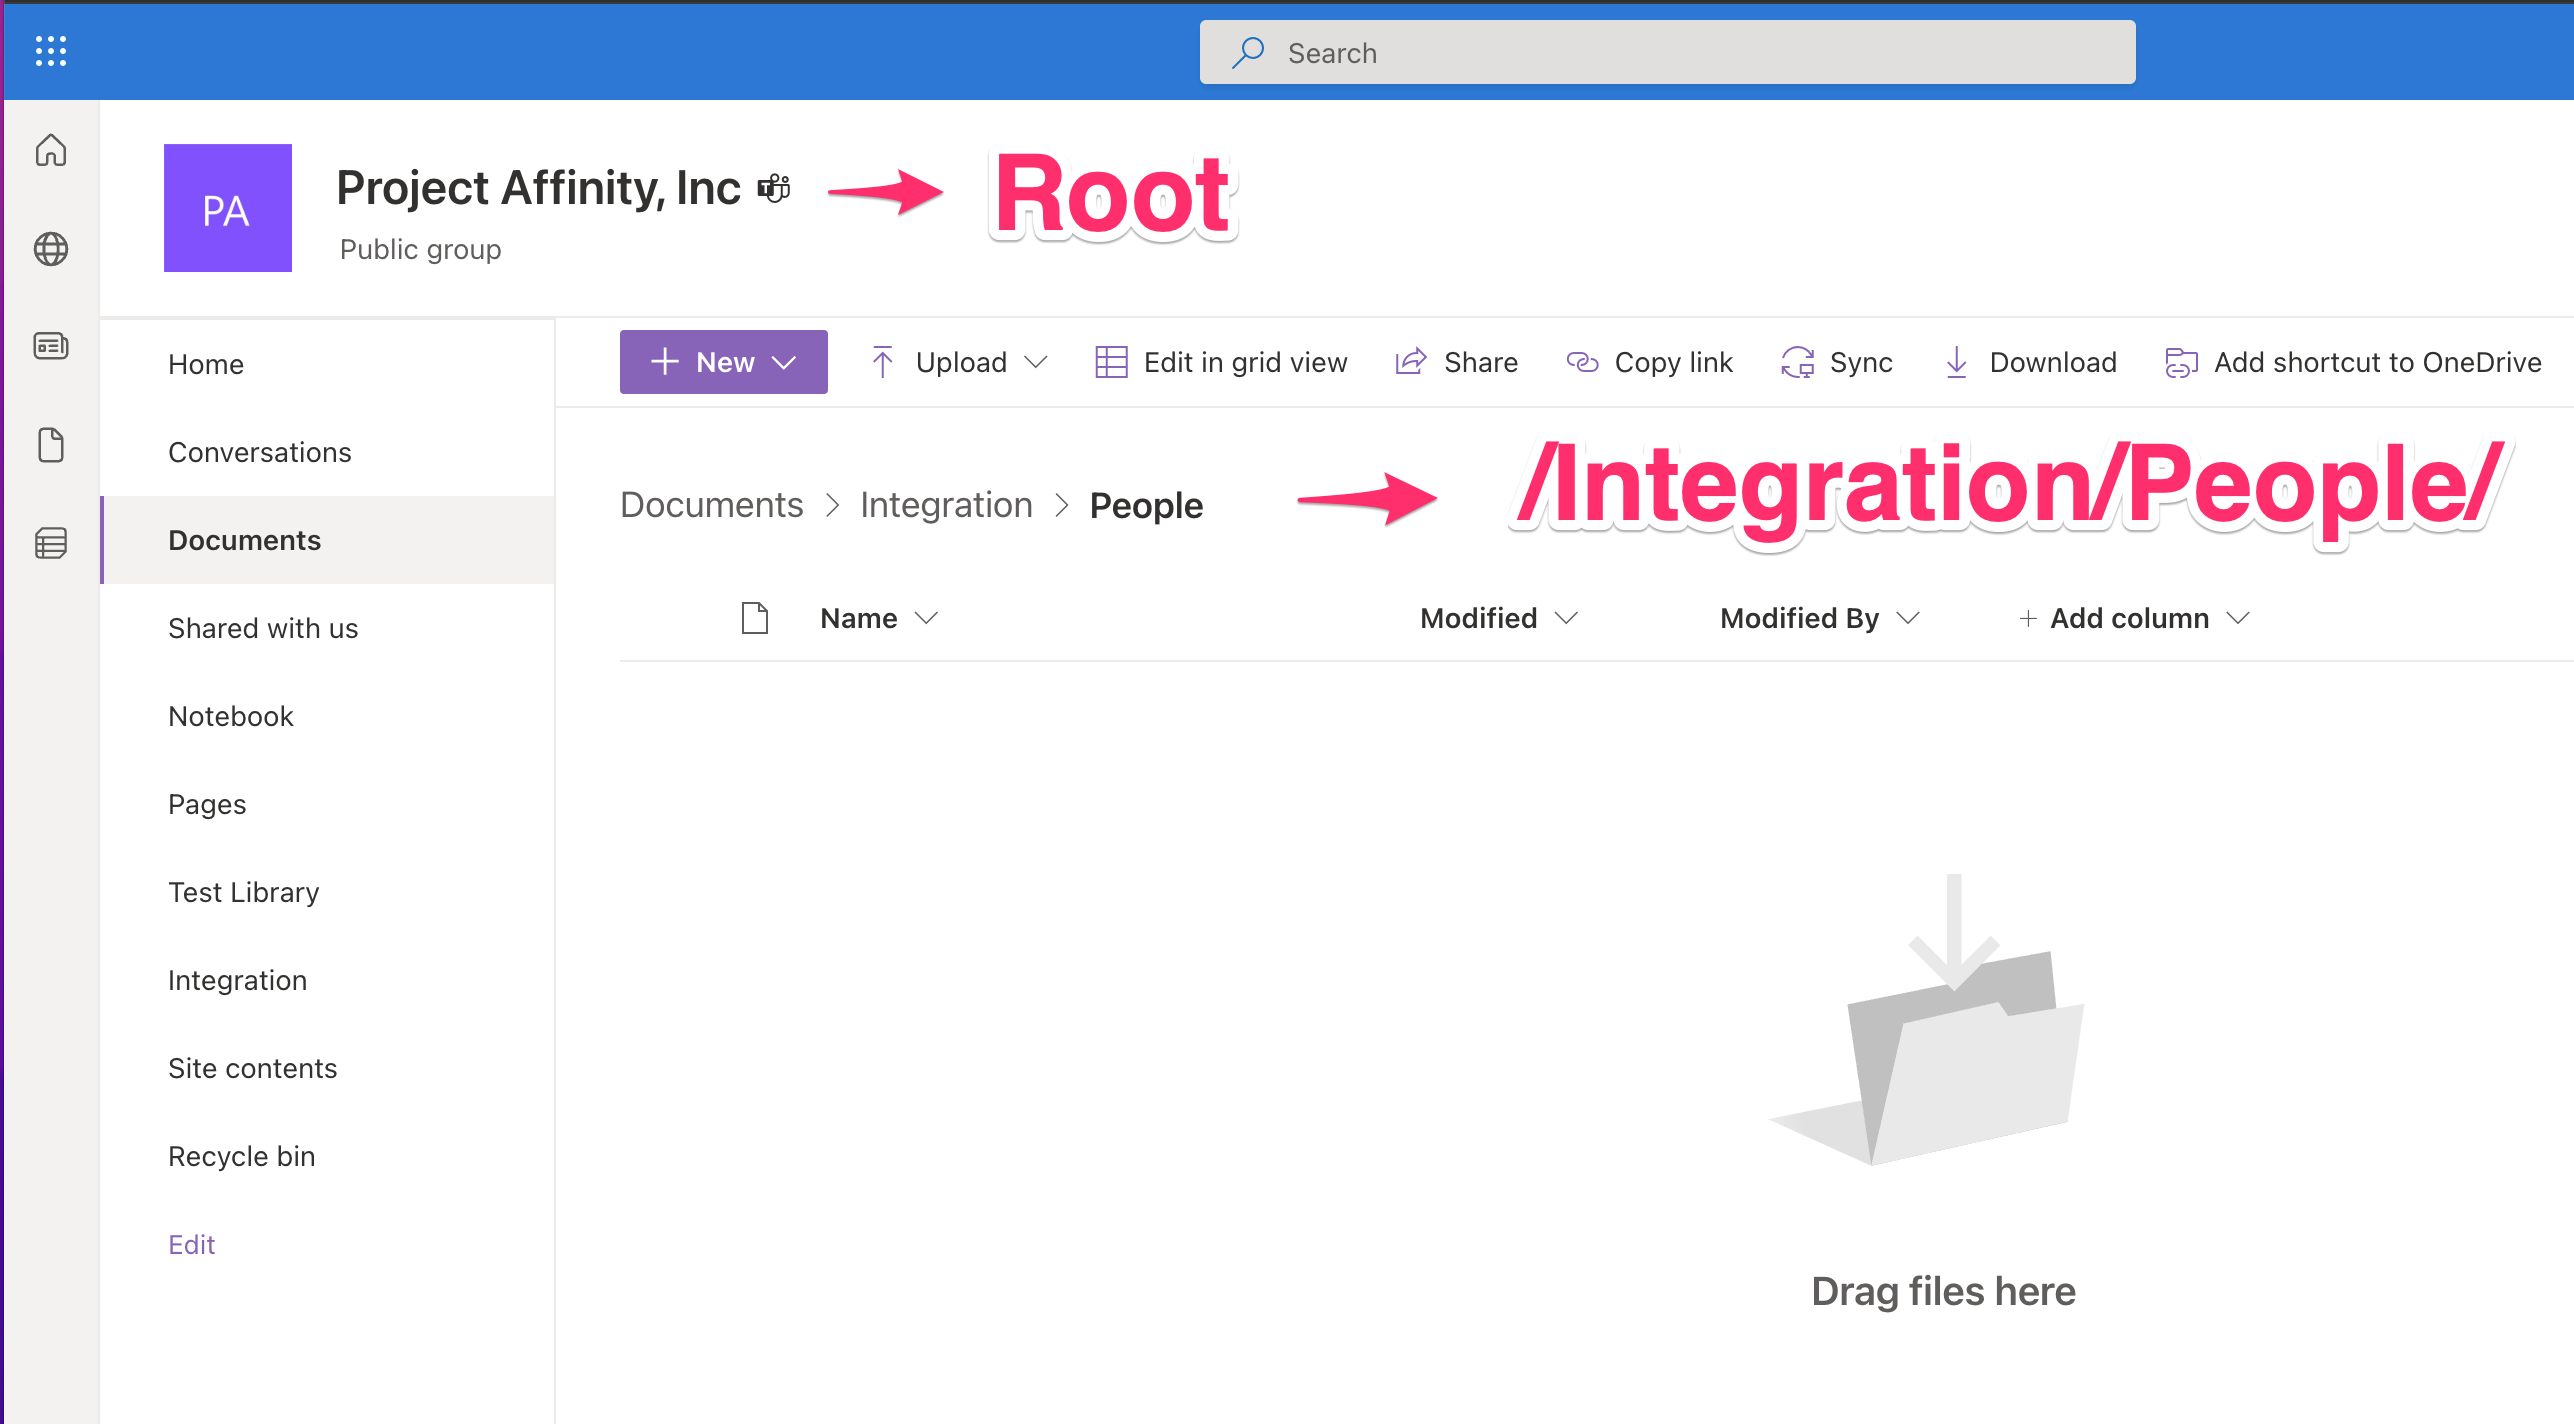Screen dimensions: 2574x1424
Task: Click the Edit navigation link
Action: pyautogui.click(x=191, y=1243)
